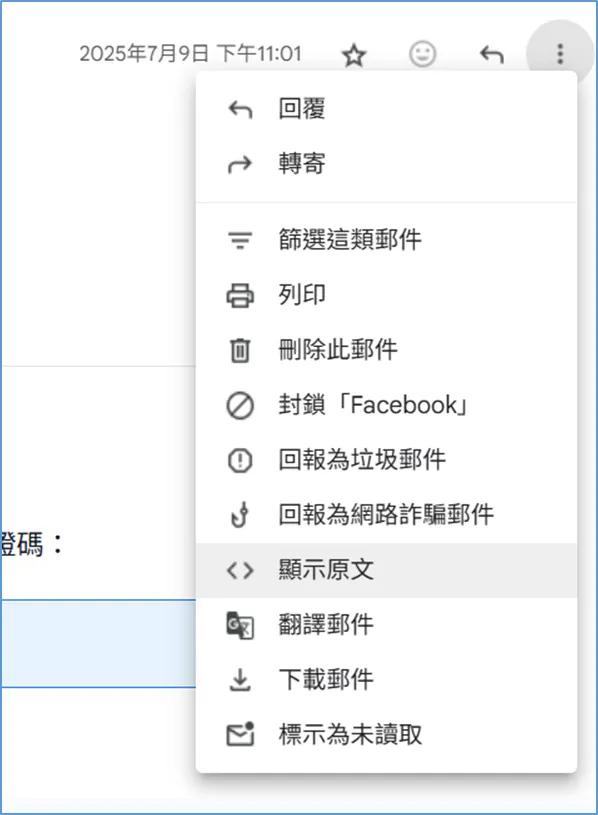Click the reply arrow icon beside the star

pyautogui.click(x=490, y=55)
